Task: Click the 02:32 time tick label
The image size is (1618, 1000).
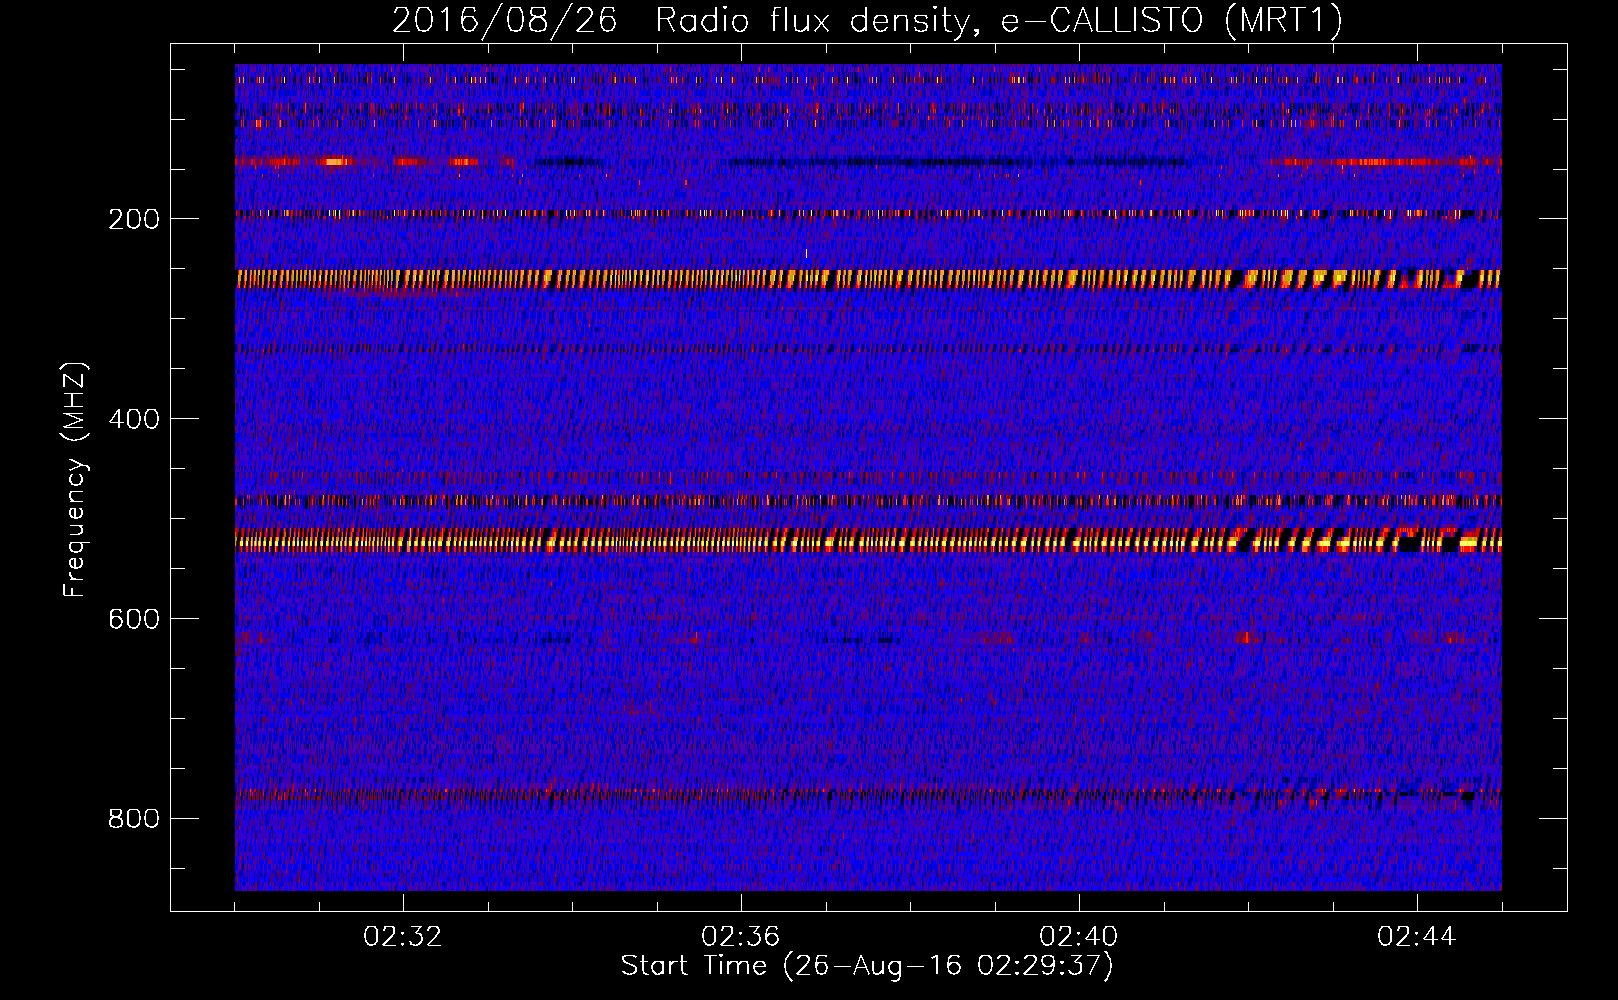Action: click(403, 936)
